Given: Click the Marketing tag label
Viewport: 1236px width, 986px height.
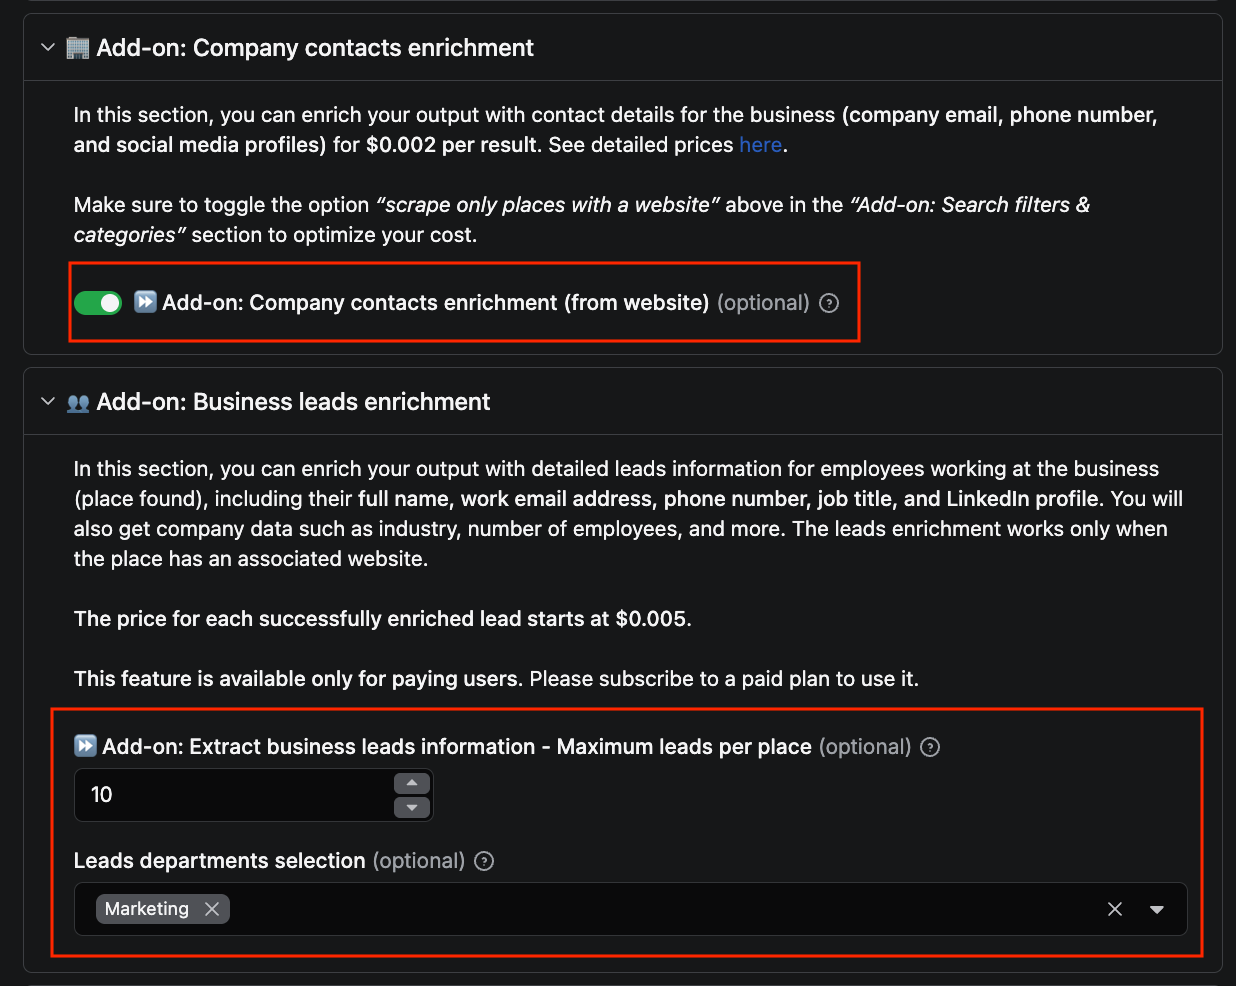Looking at the screenshot, I should (147, 909).
